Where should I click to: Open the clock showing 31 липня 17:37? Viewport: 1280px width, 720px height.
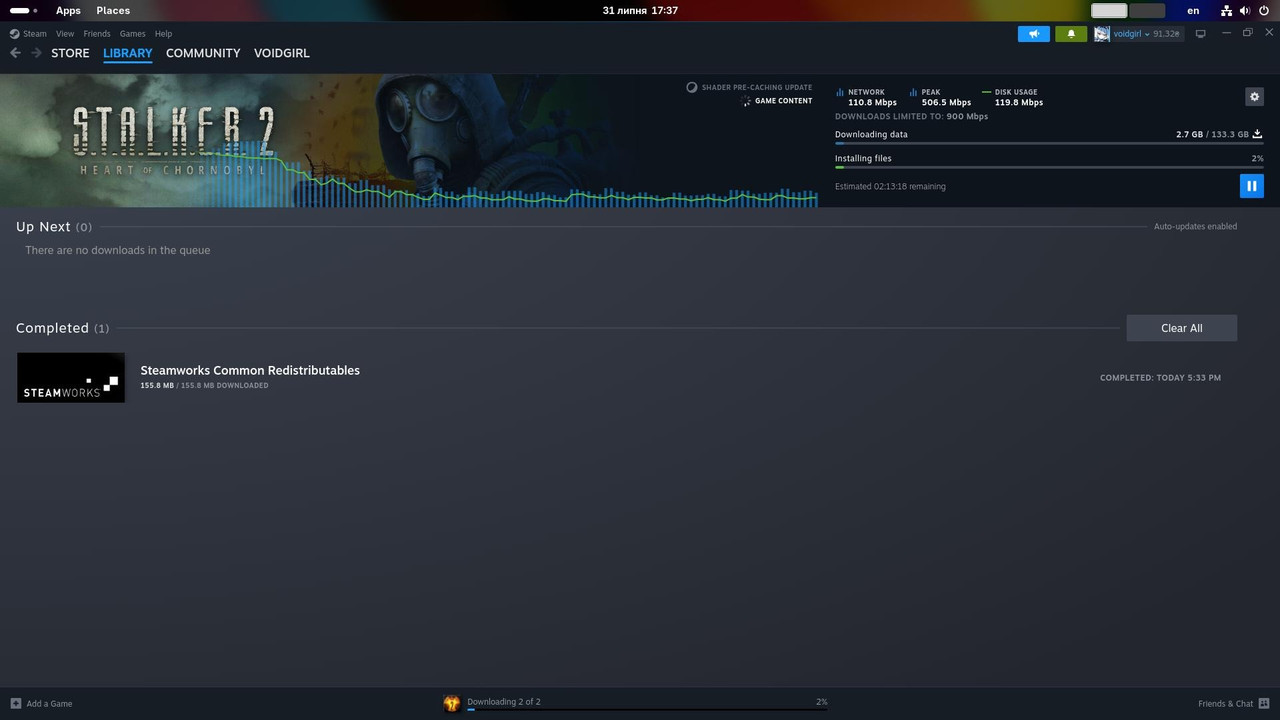(x=640, y=10)
